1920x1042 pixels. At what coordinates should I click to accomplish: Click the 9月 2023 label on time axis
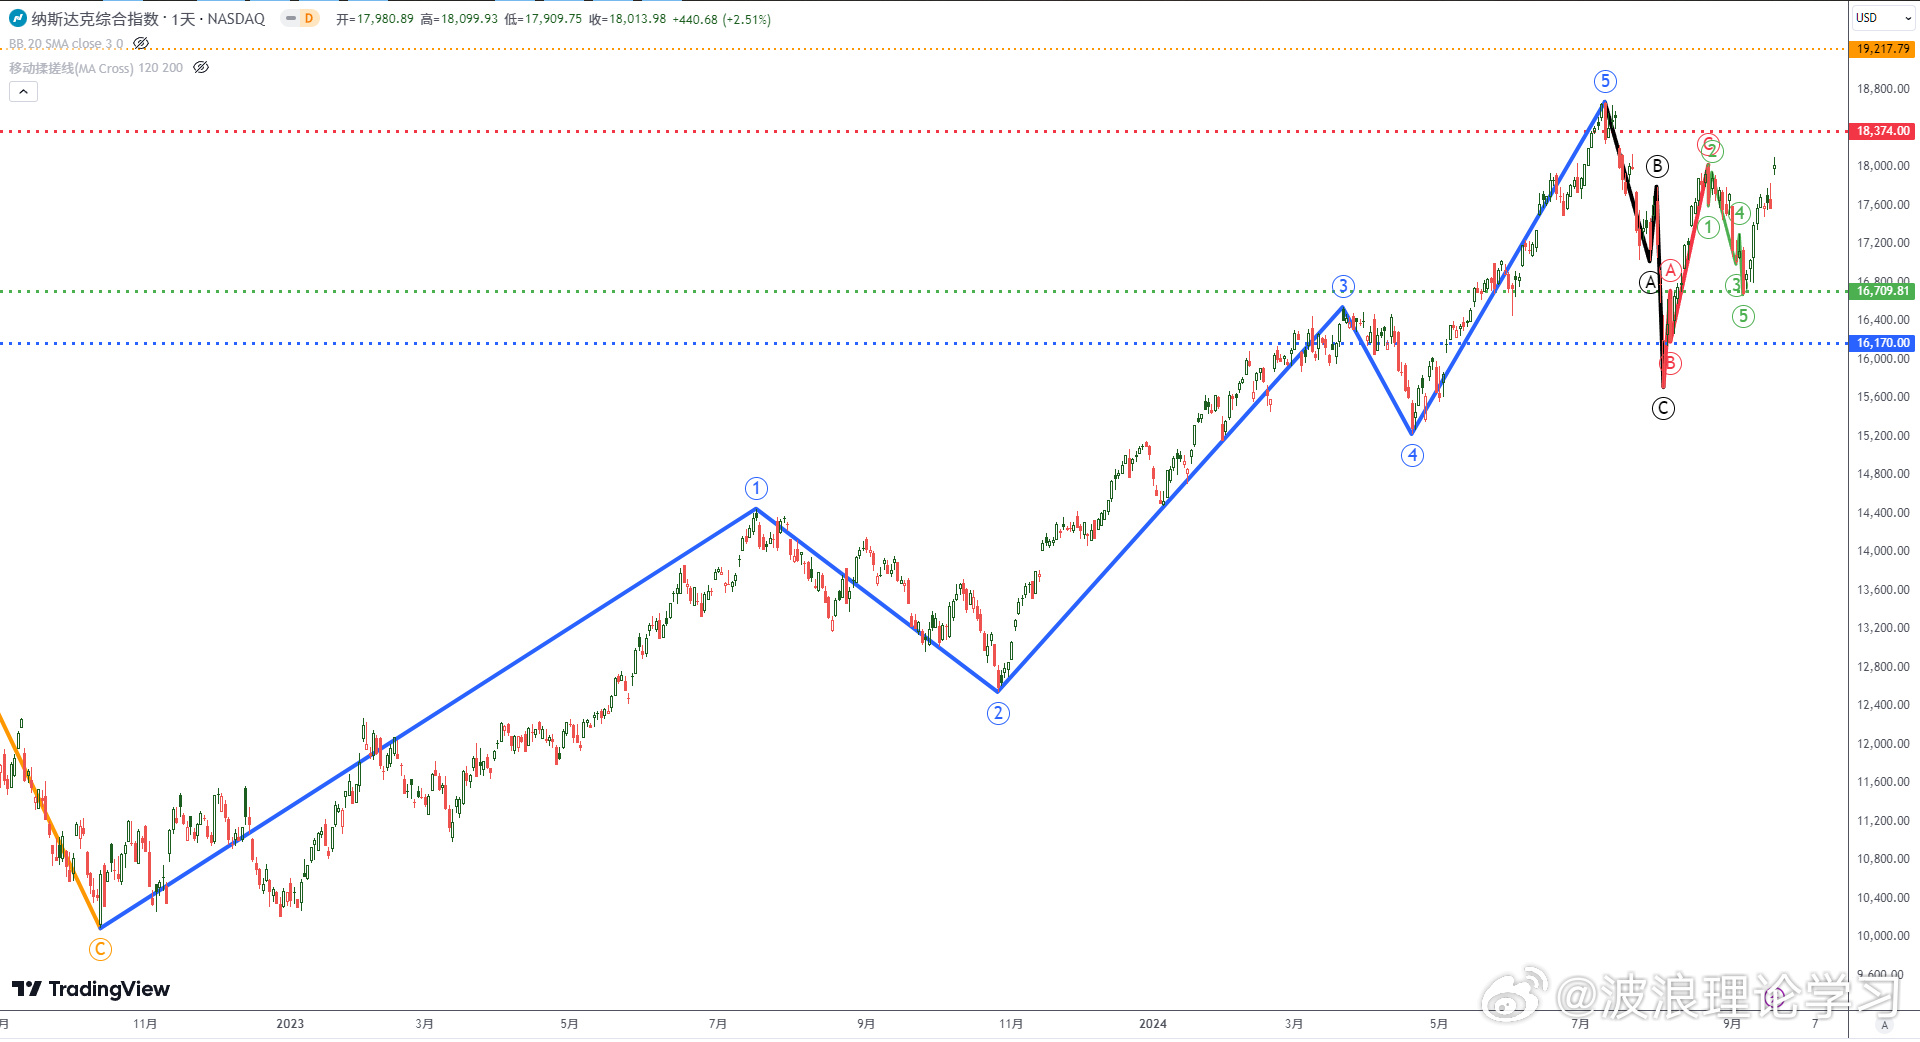point(866,1024)
